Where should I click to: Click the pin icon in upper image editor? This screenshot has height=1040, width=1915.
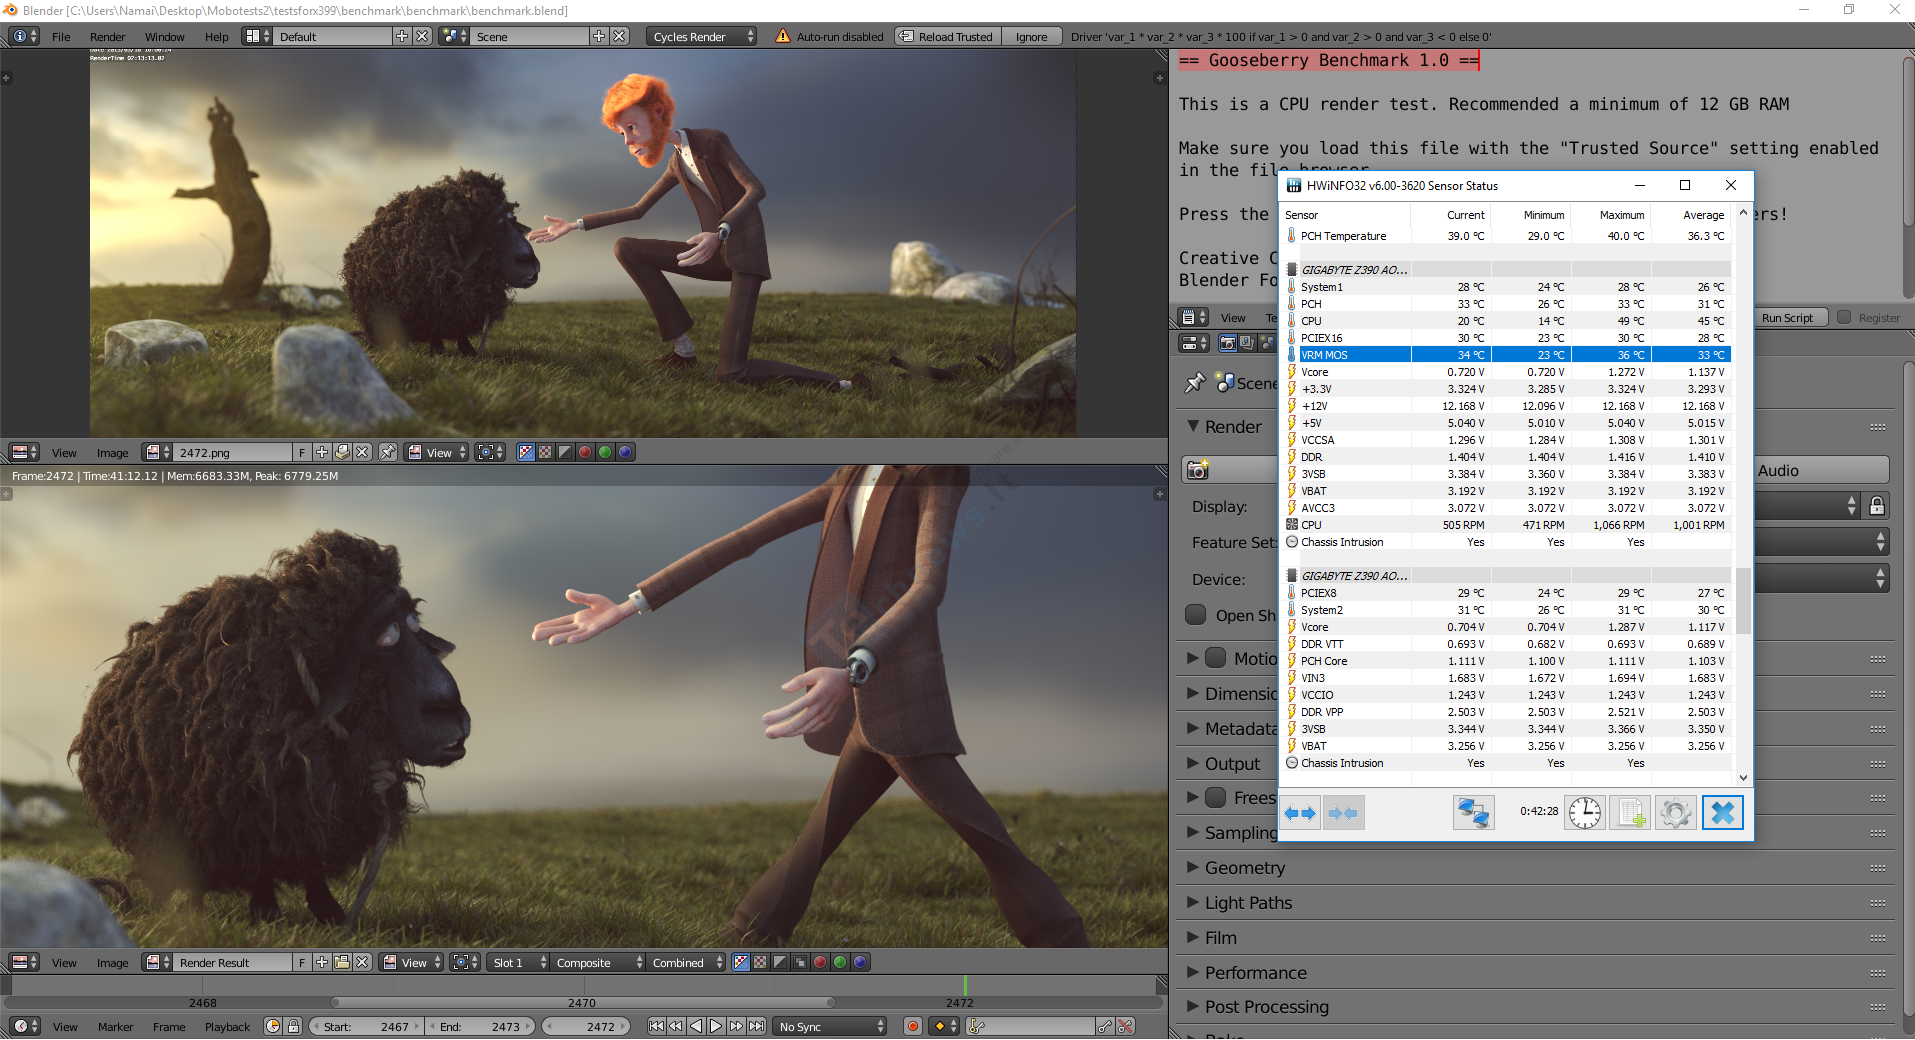coord(387,452)
